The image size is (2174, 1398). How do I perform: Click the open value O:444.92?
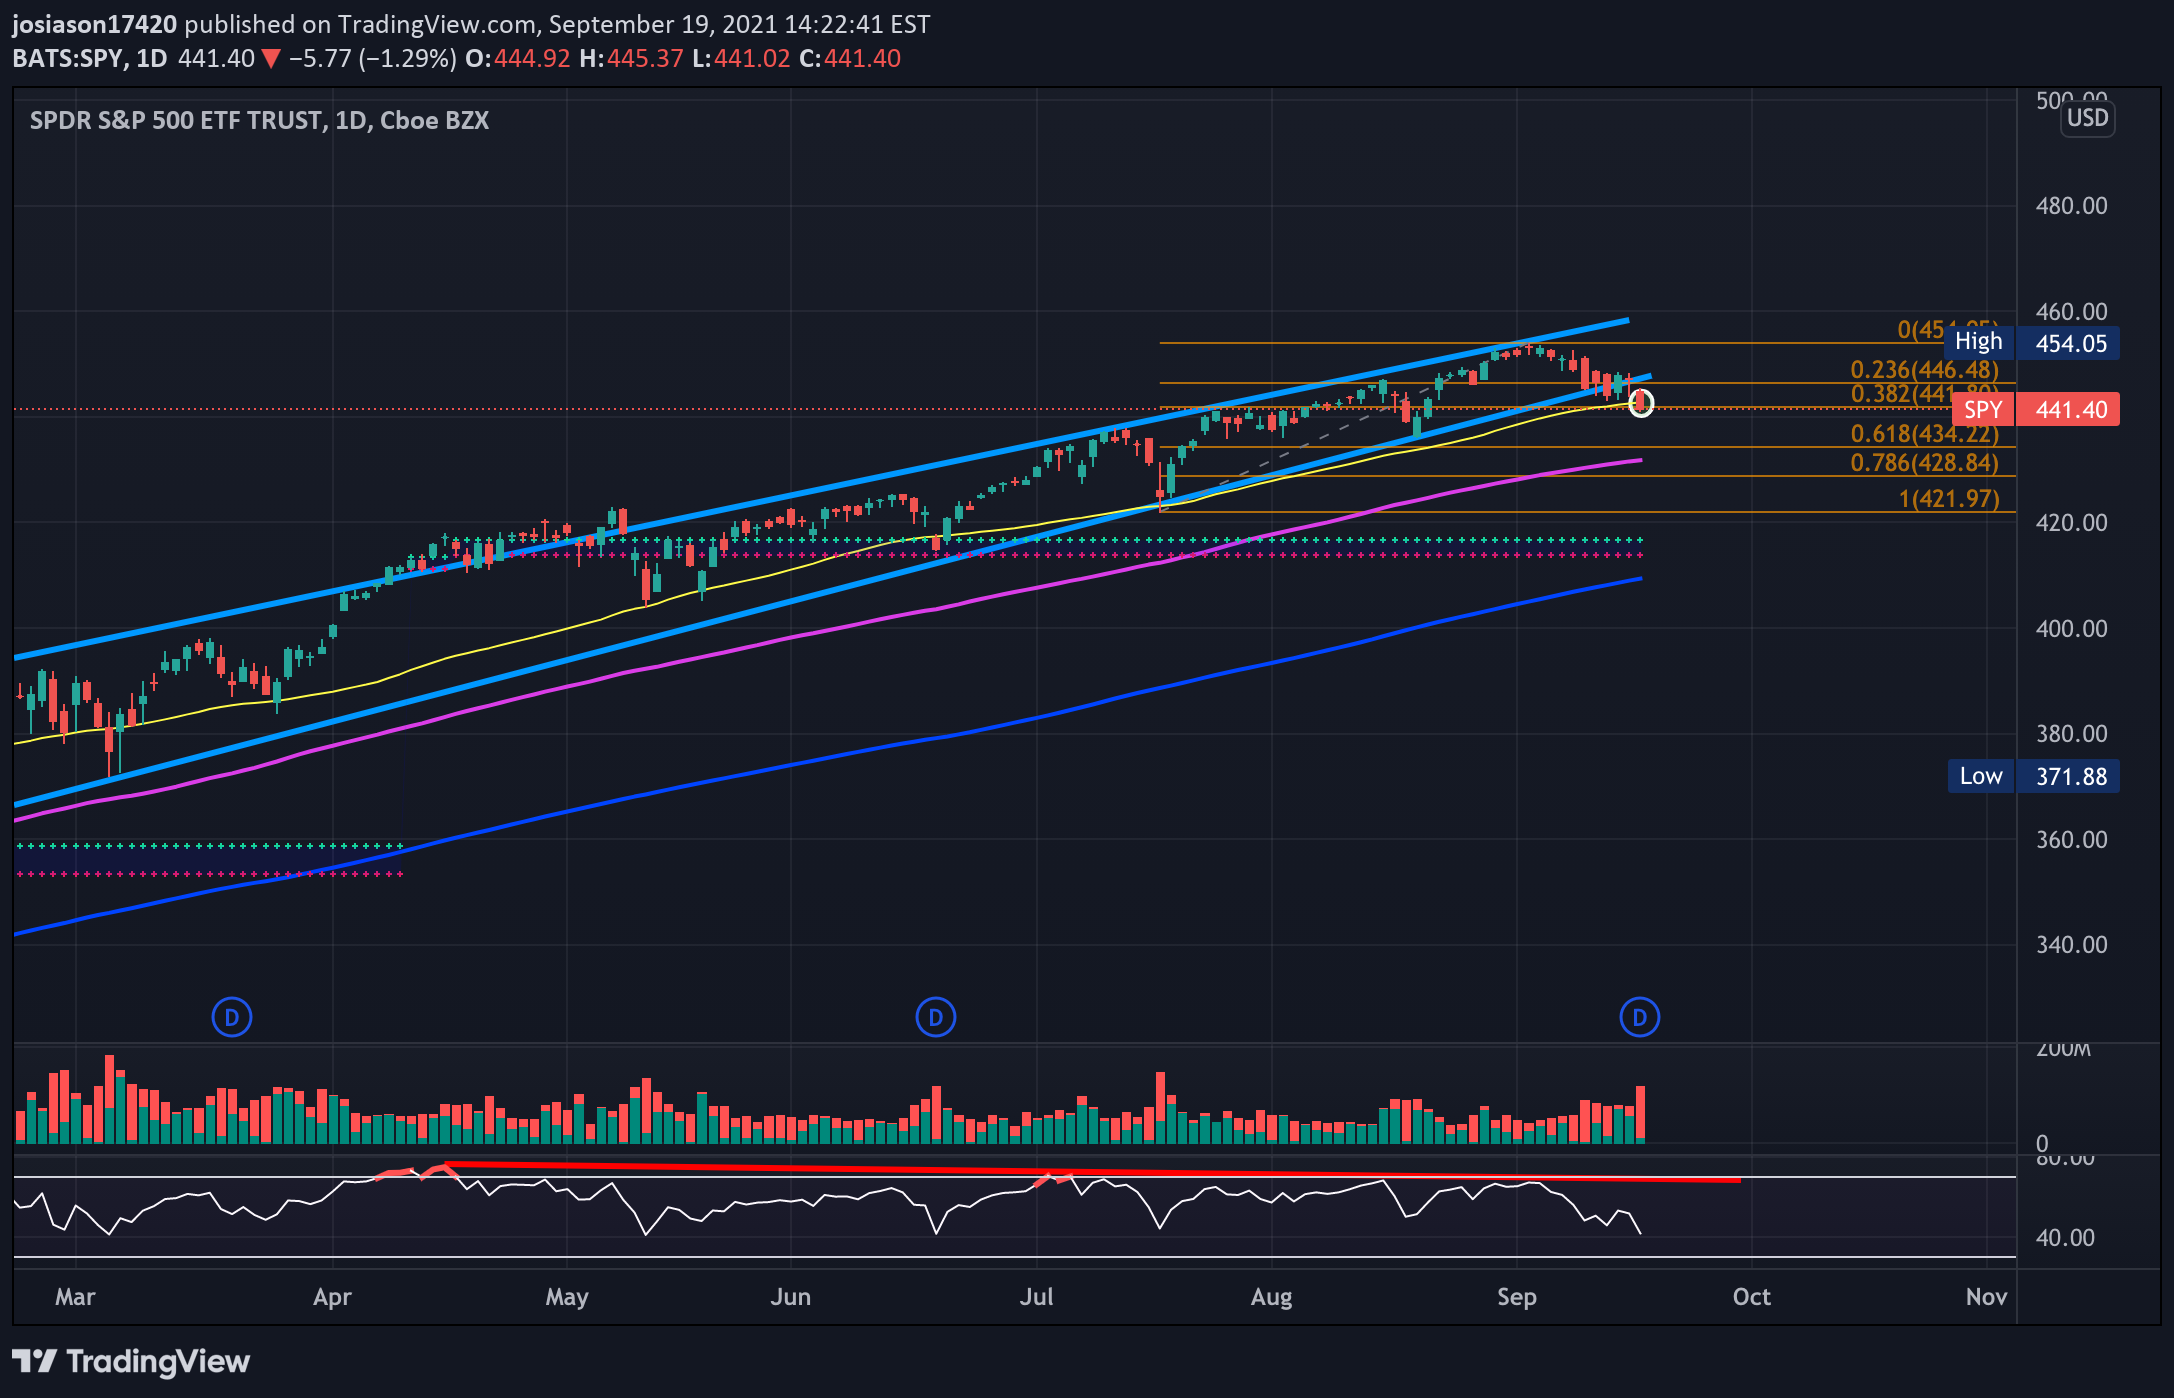point(518,58)
